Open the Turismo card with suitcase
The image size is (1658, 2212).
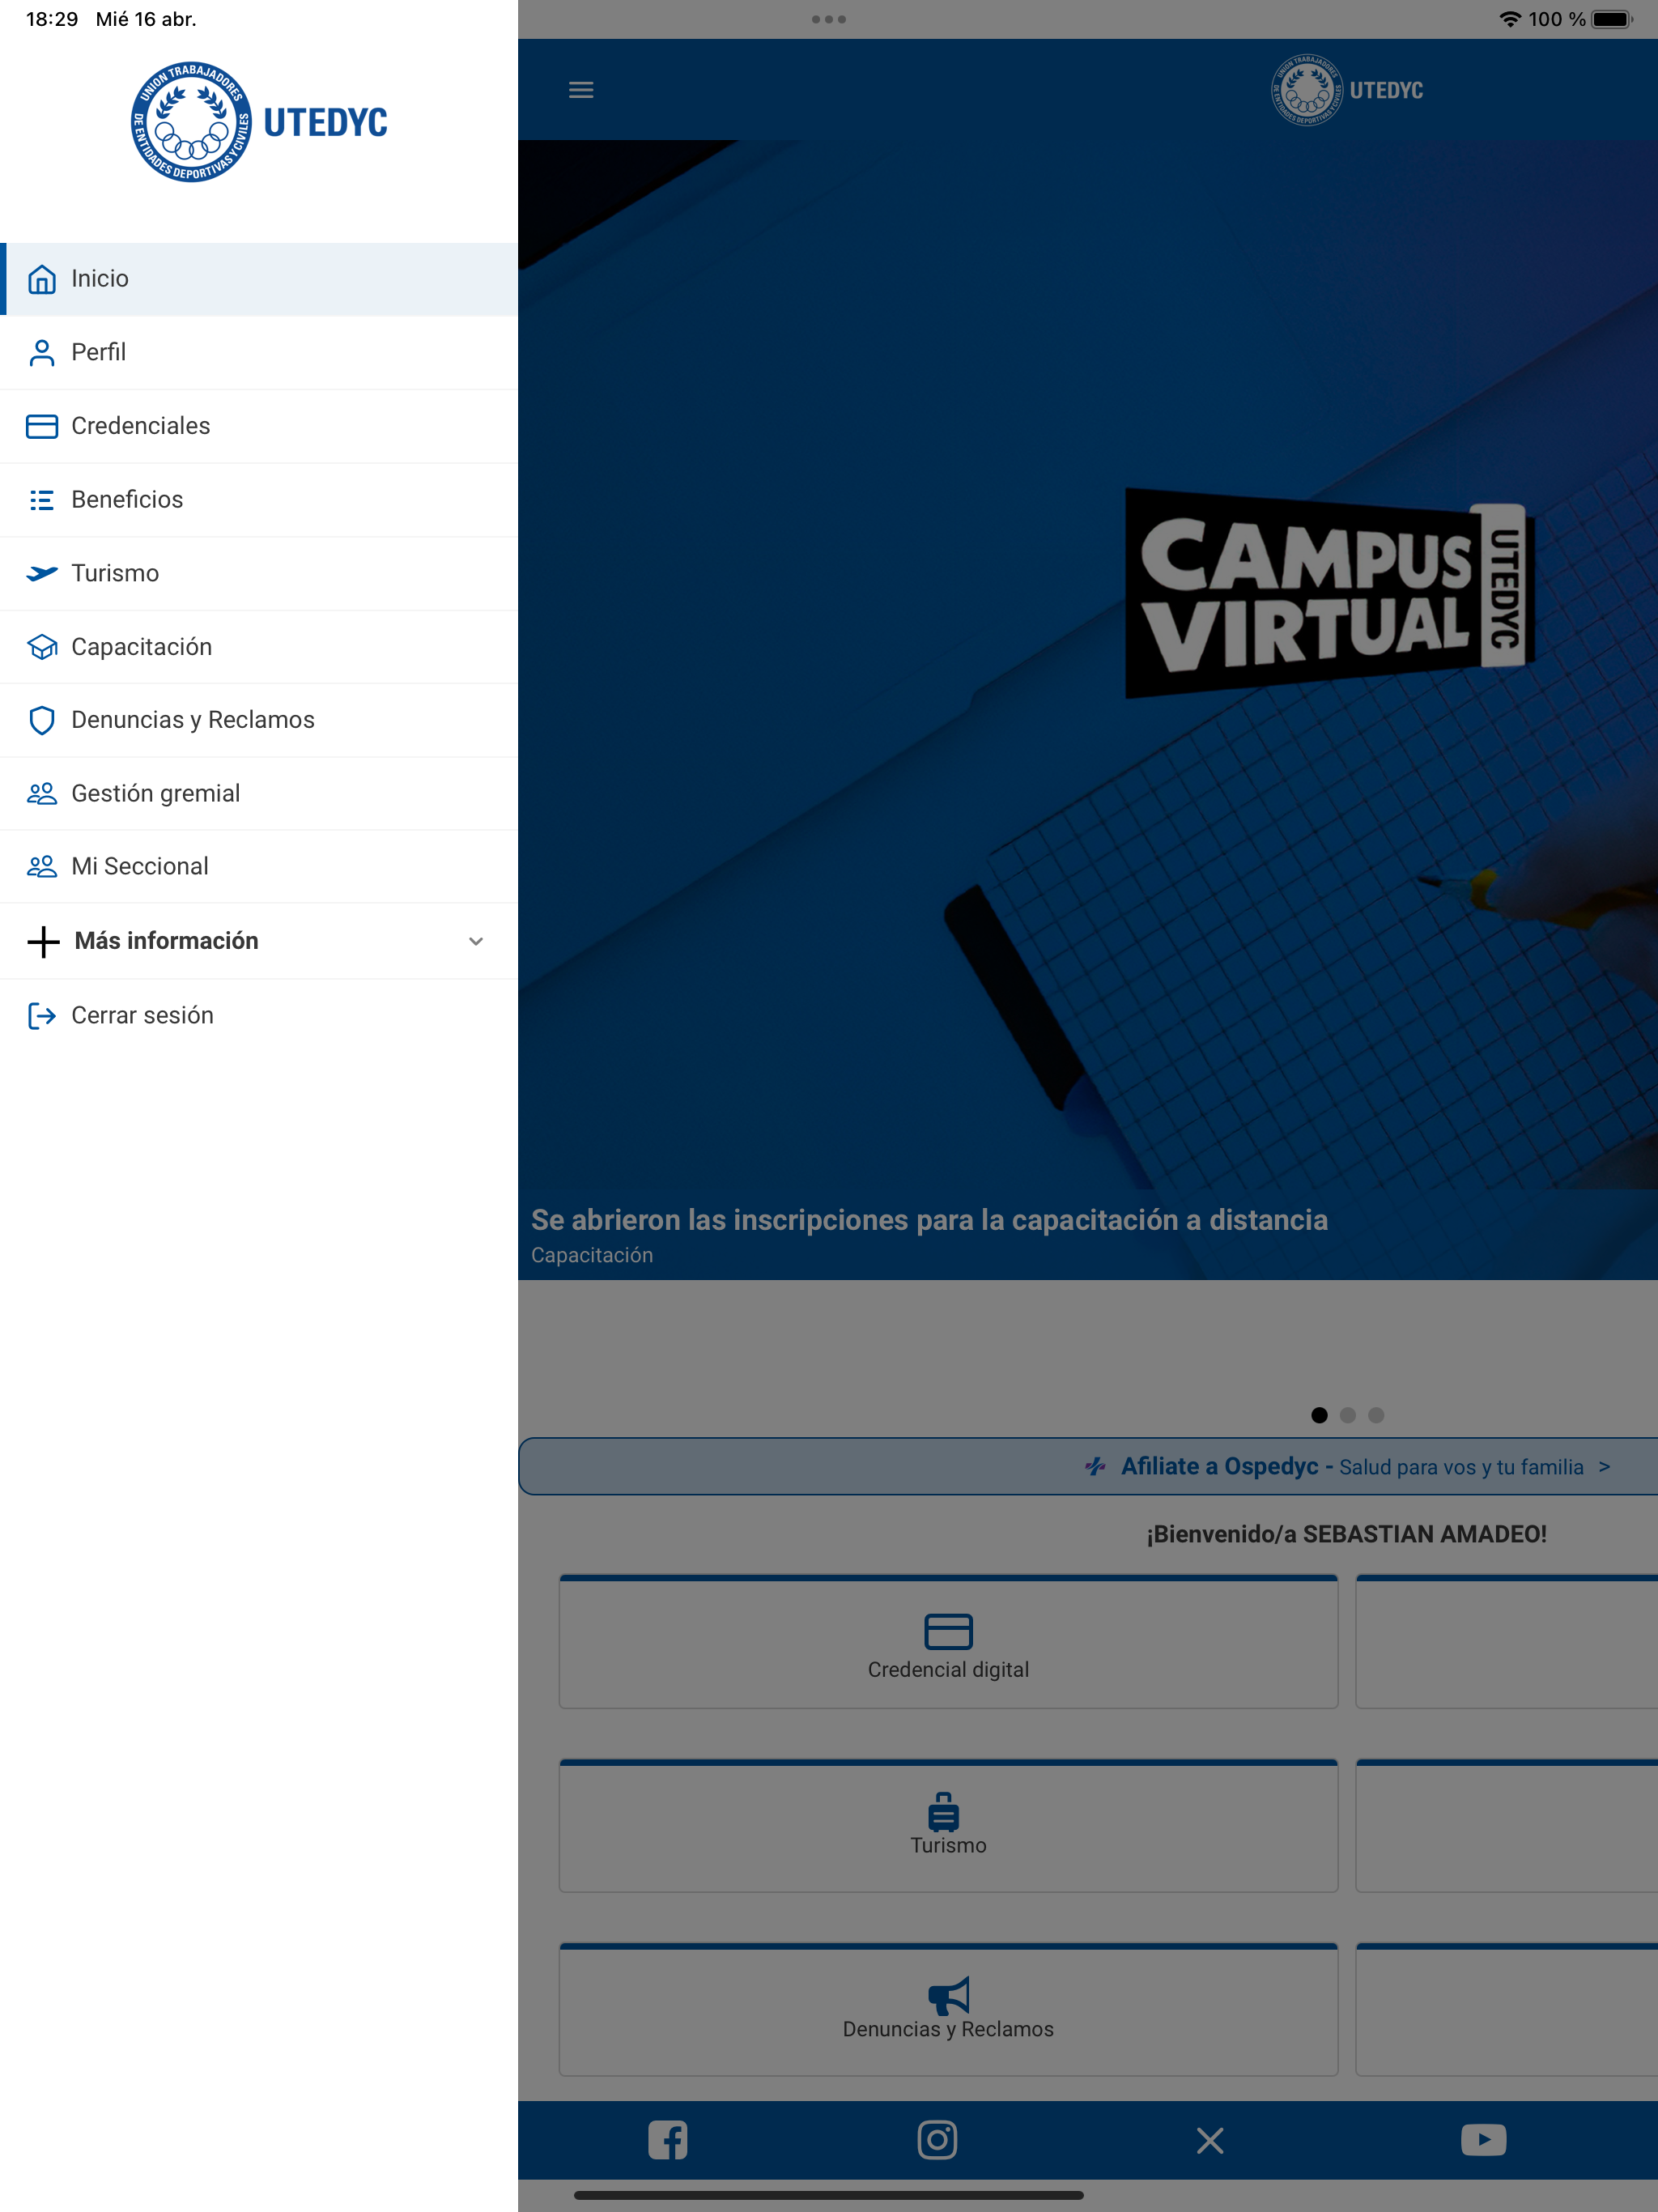tap(948, 1826)
